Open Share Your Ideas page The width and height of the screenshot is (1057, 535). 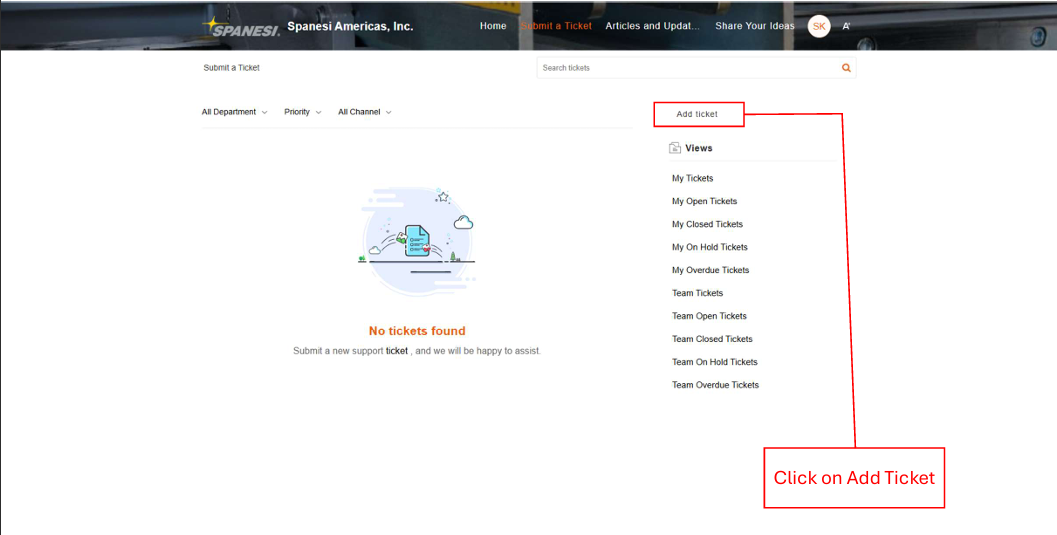756,26
